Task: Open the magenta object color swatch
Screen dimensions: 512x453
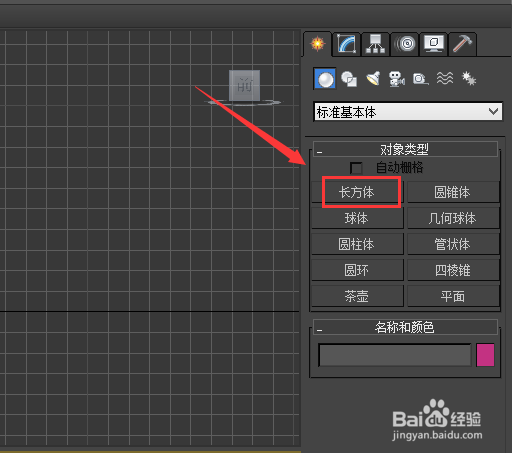Action: click(485, 355)
